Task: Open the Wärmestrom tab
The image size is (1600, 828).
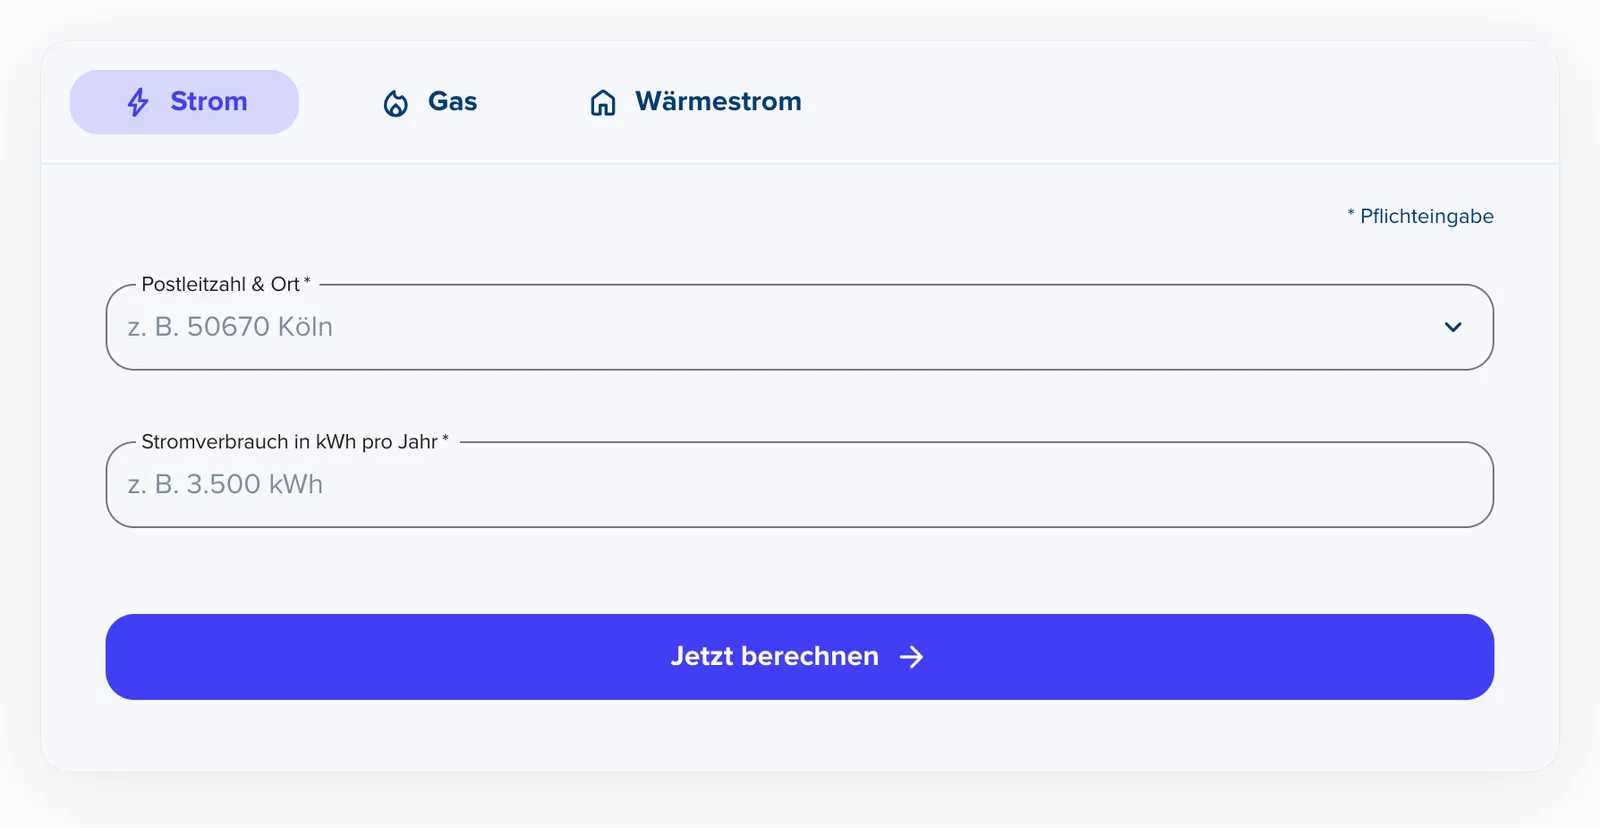Action: coord(695,102)
